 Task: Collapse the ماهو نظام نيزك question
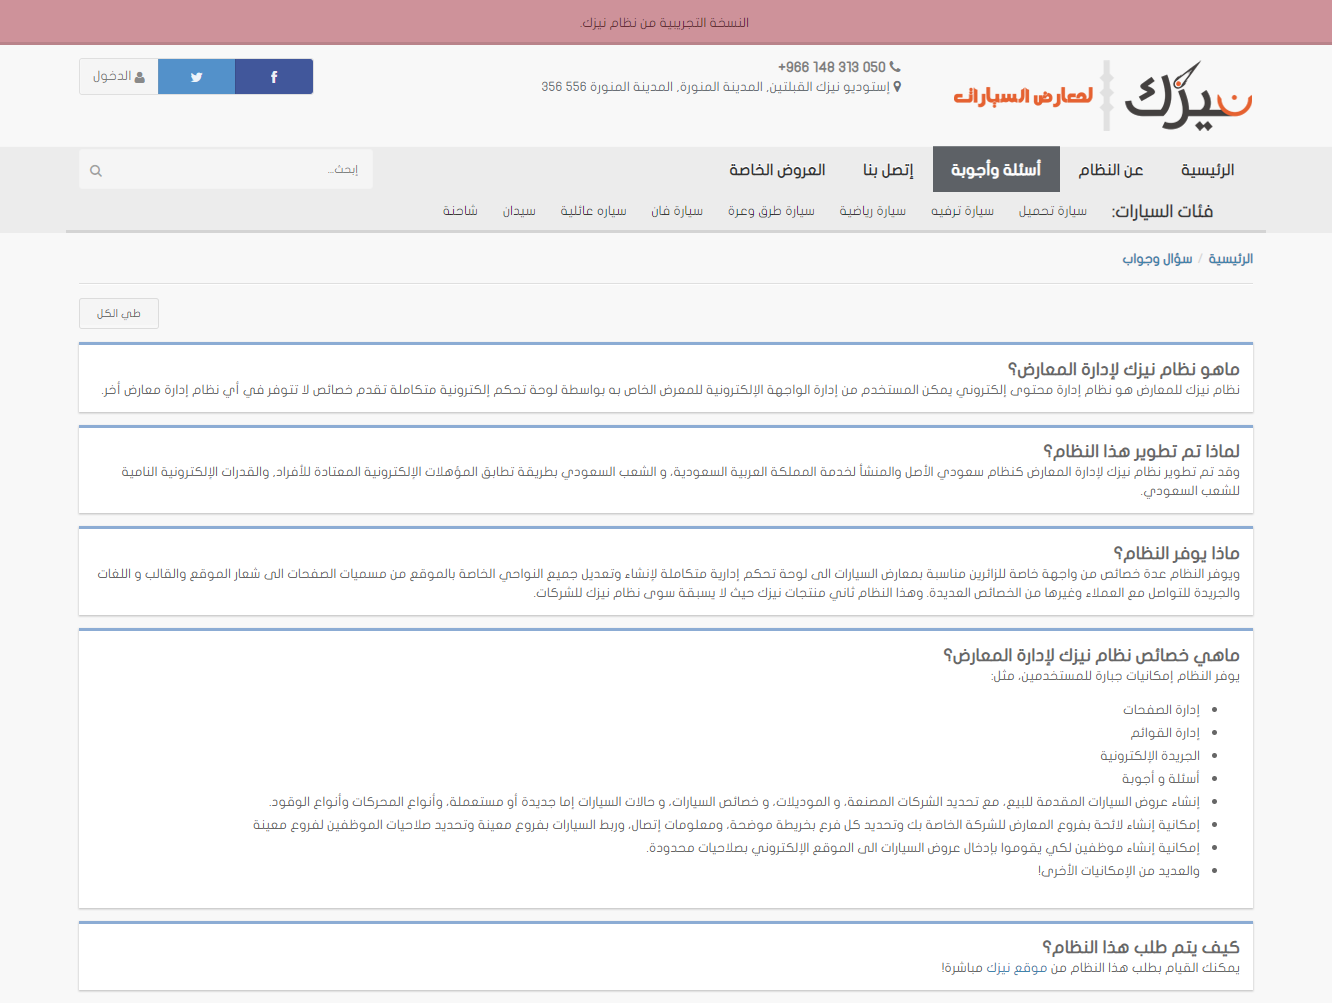[x=1123, y=369]
